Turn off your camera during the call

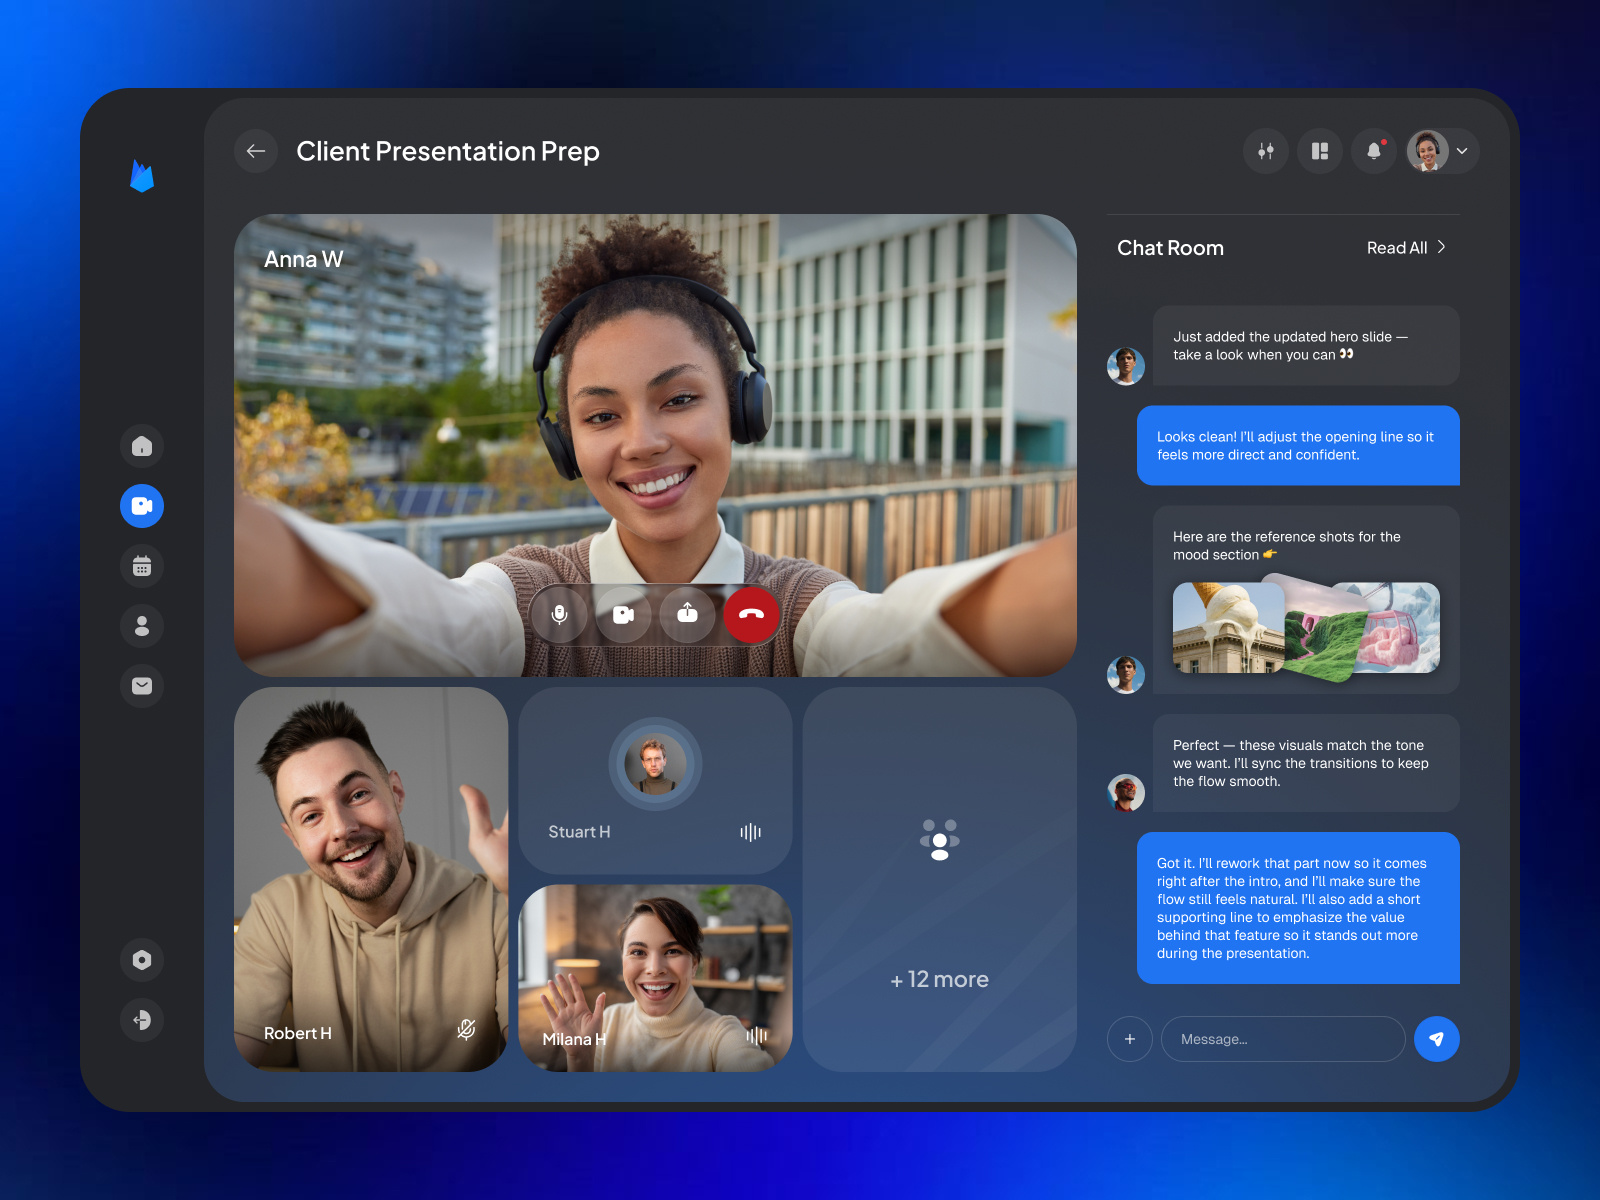coord(624,615)
